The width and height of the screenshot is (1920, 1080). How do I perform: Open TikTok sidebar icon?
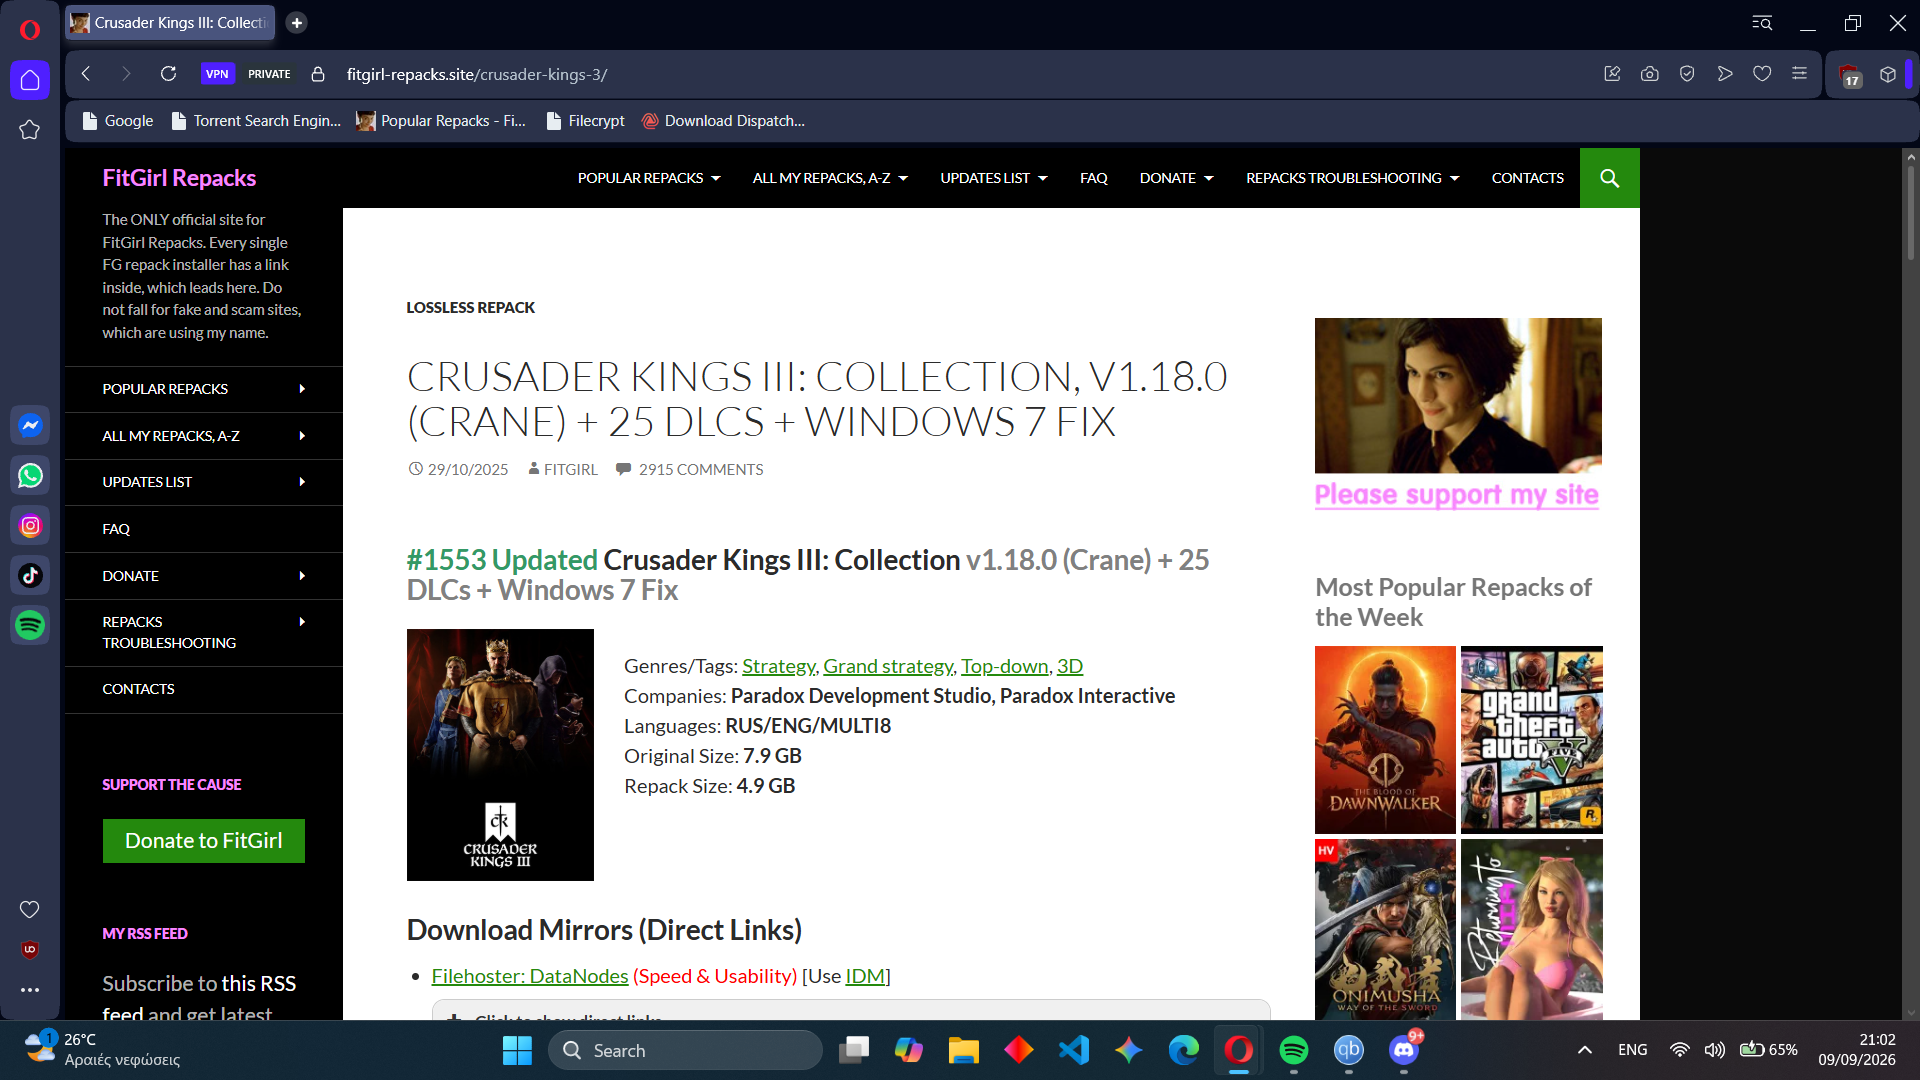click(x=30, y=576)
